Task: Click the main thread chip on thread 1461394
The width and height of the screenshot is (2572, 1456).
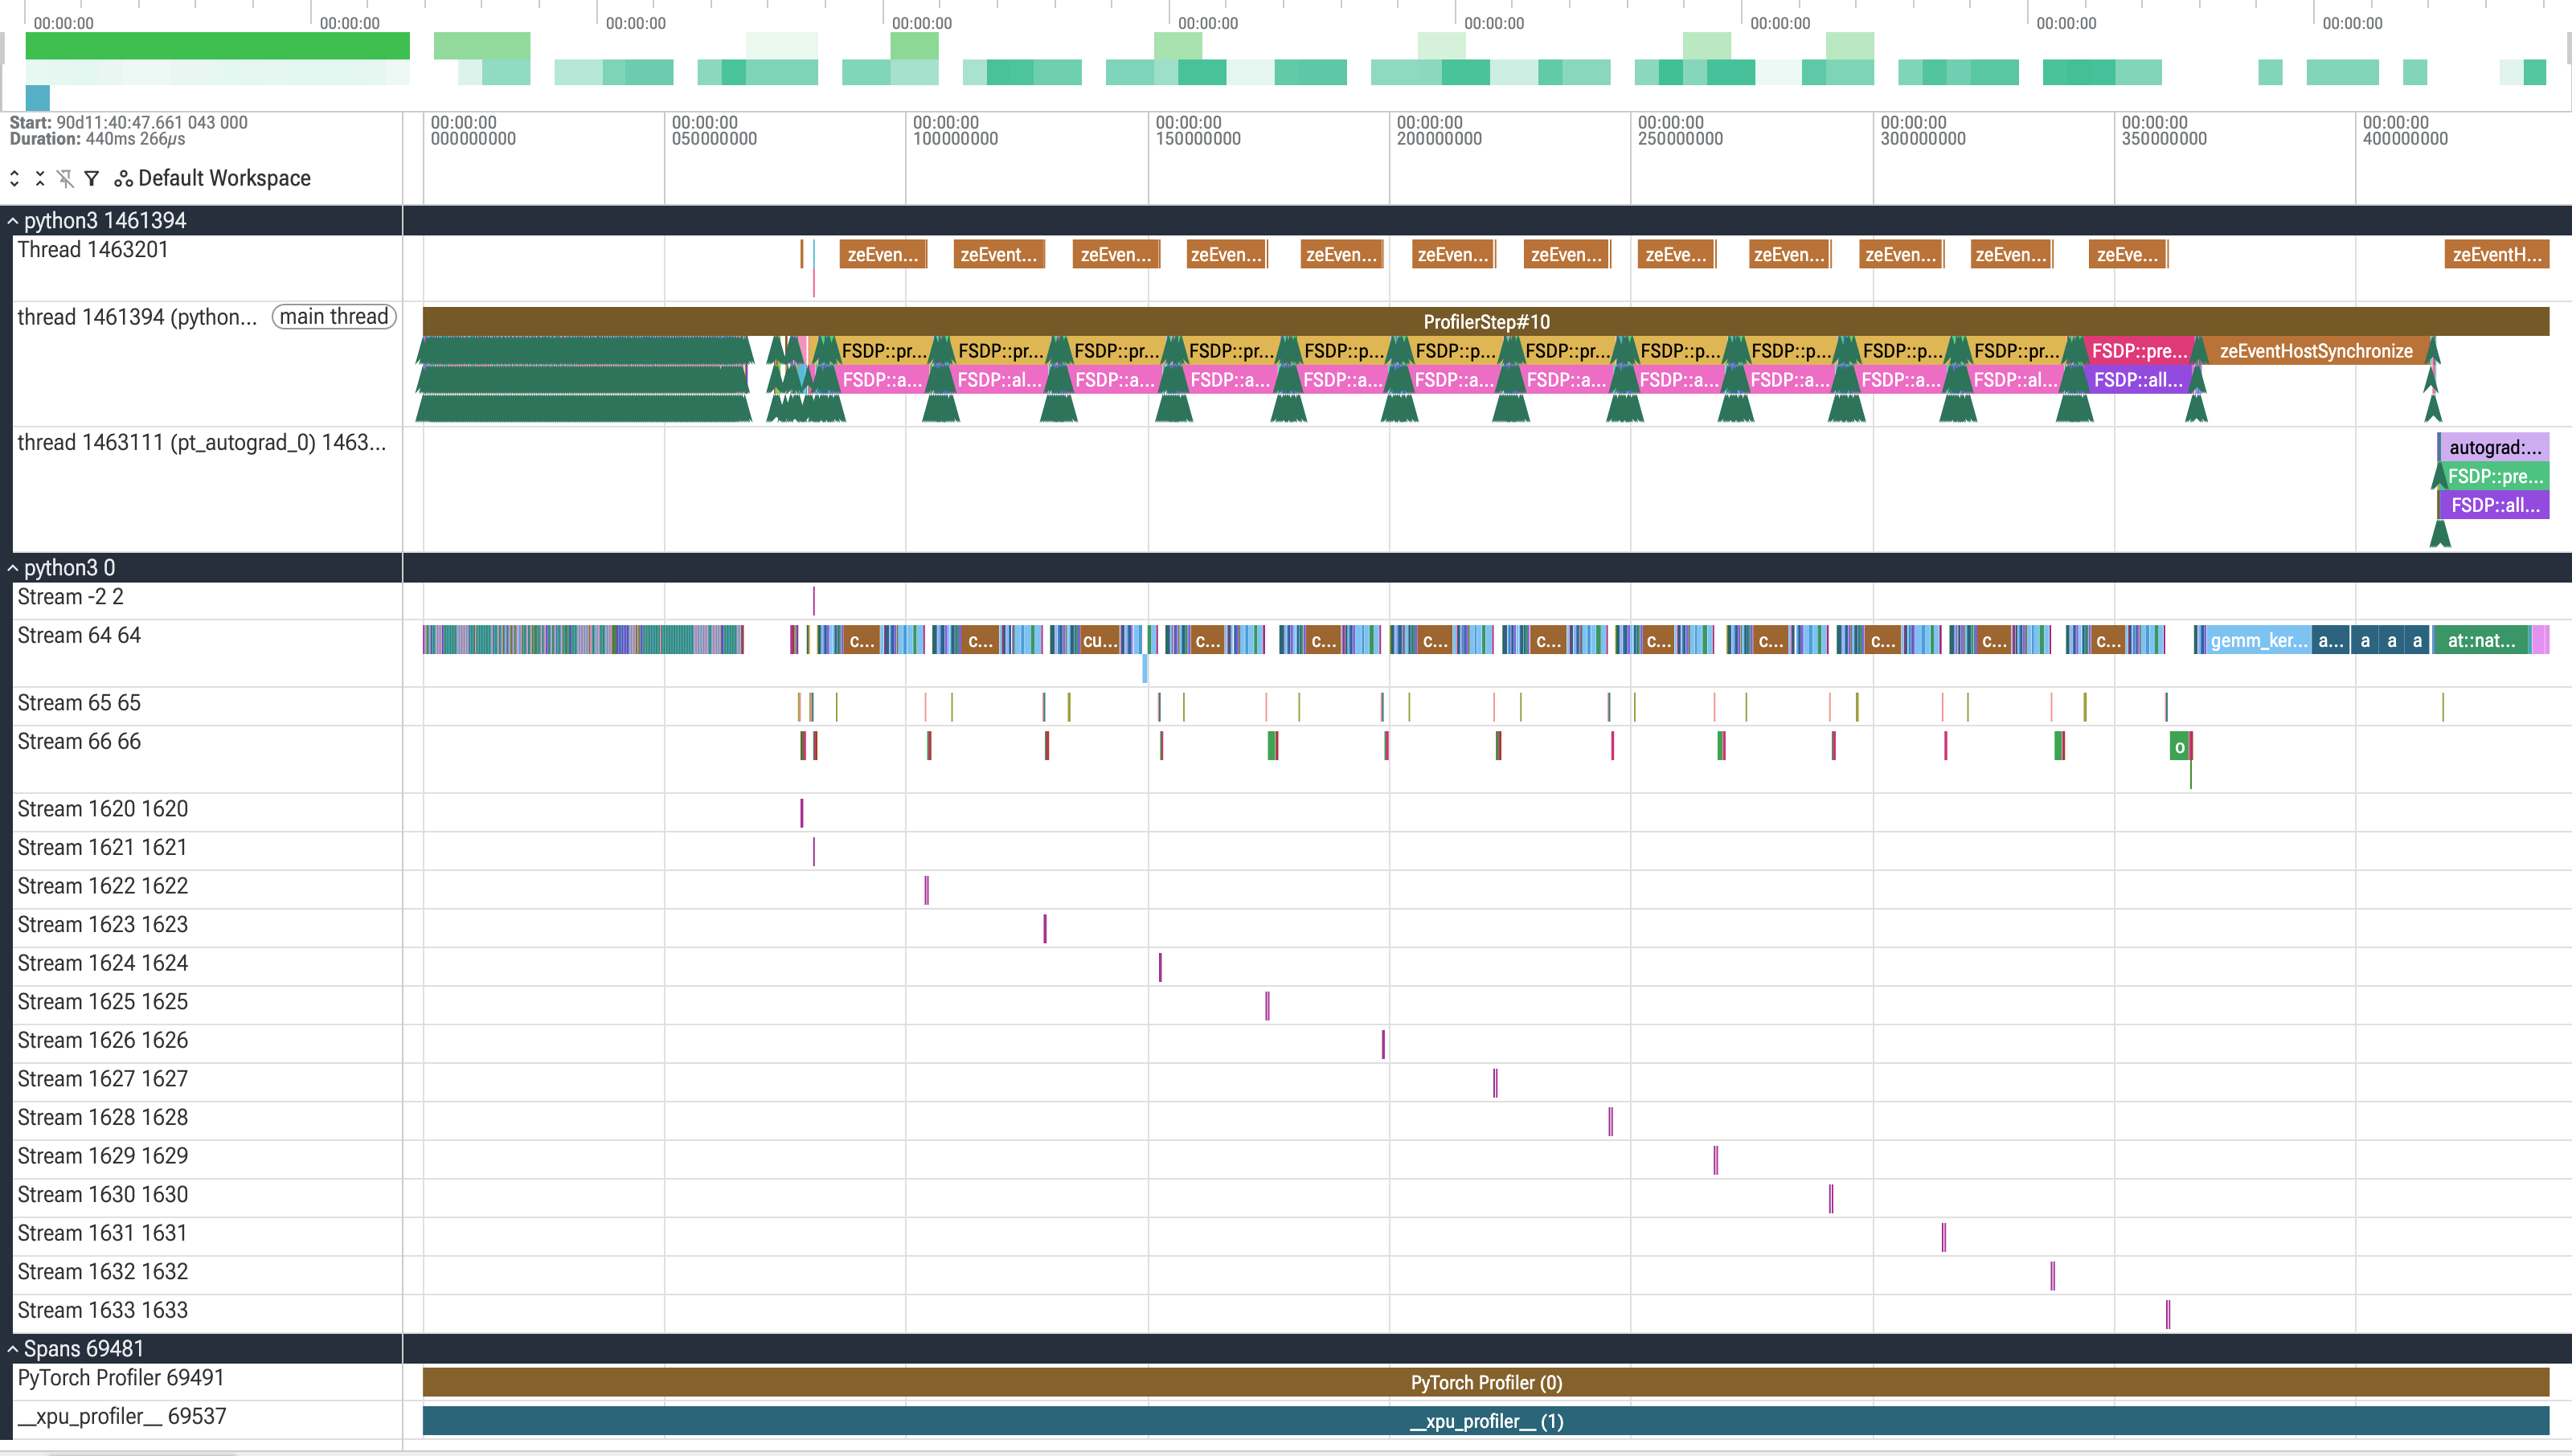Action: click(x=334, y=317)
